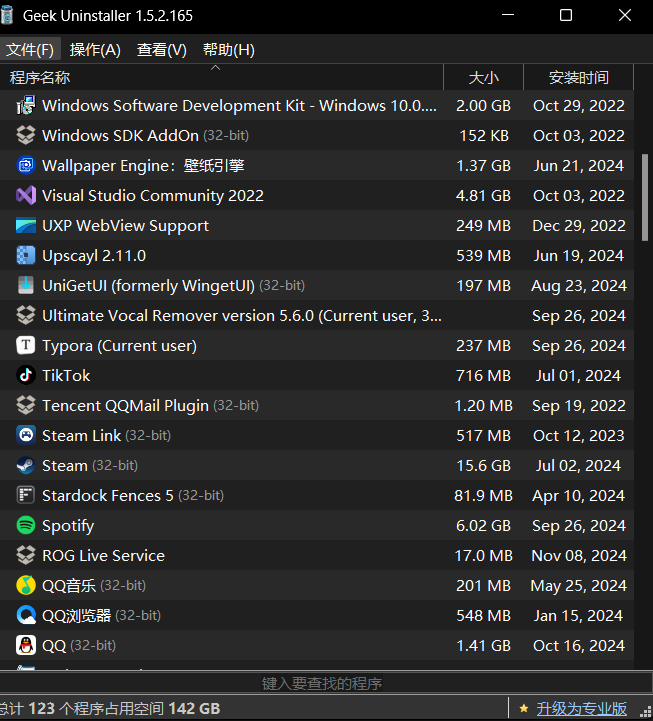Screen dimensions: 653x721
Task: Open the 查看(V) menu
Action: coord(162,49)
